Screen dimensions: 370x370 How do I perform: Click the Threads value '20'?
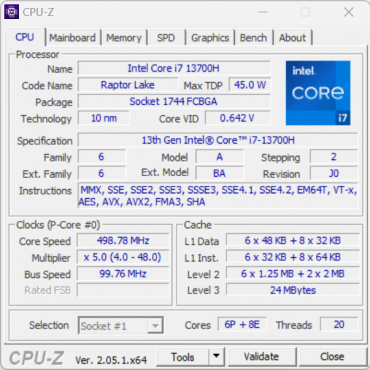point(339,324)
